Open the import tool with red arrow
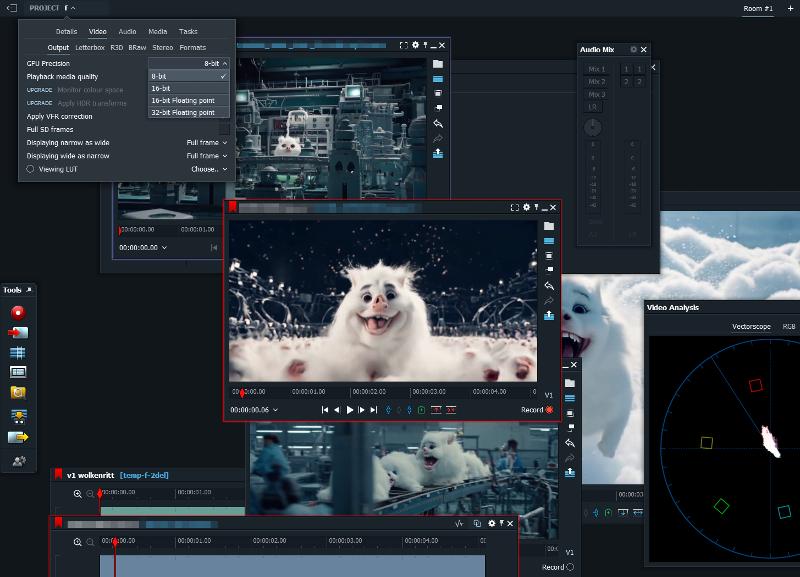The height and width of the screenshot is (577, 800). coord(18,333)
